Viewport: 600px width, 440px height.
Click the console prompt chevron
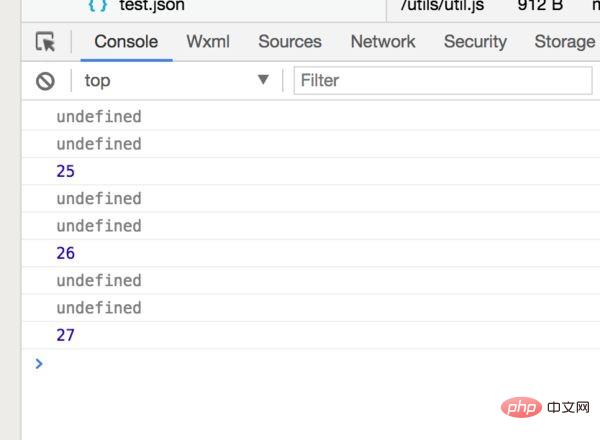(x=39, y=363)
